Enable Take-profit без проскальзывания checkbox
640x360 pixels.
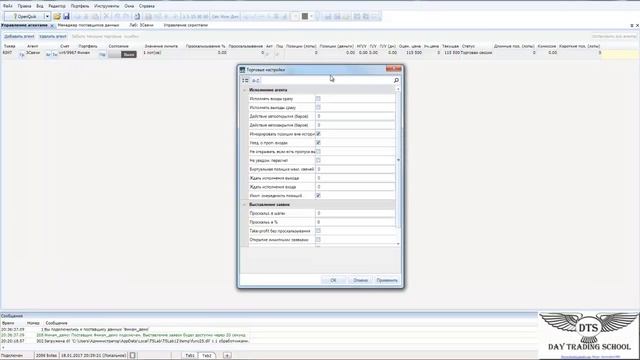318,231
